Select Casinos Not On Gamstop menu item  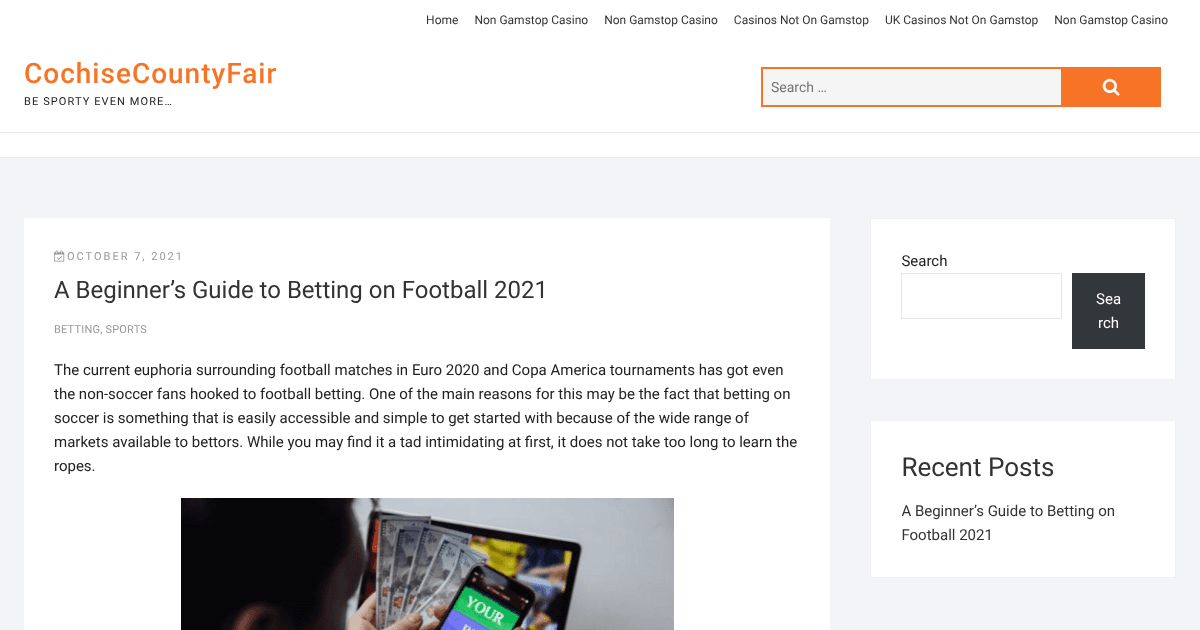(801, 20)
